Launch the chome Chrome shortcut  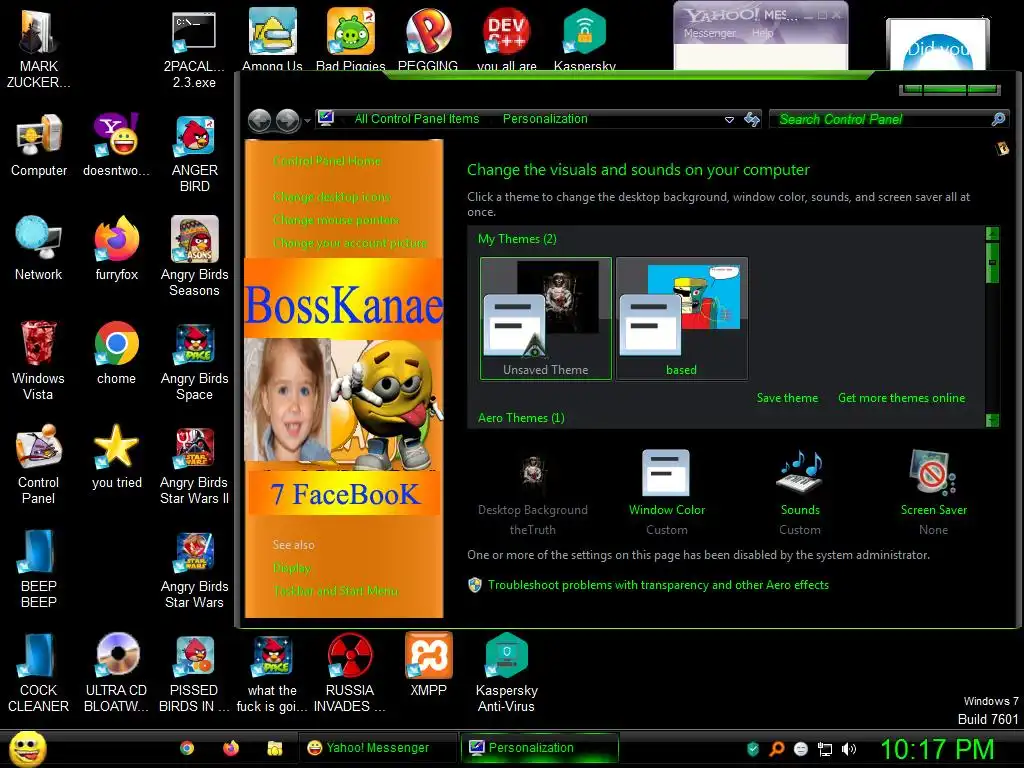pos(116,352)
